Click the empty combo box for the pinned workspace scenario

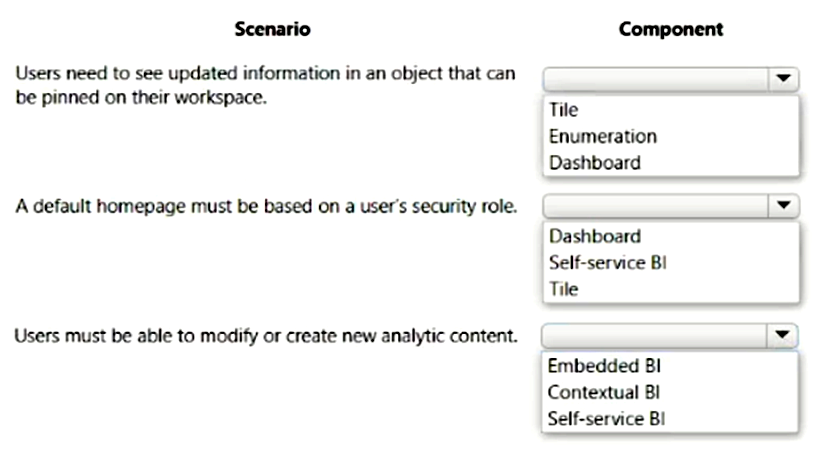coord(656,78)
